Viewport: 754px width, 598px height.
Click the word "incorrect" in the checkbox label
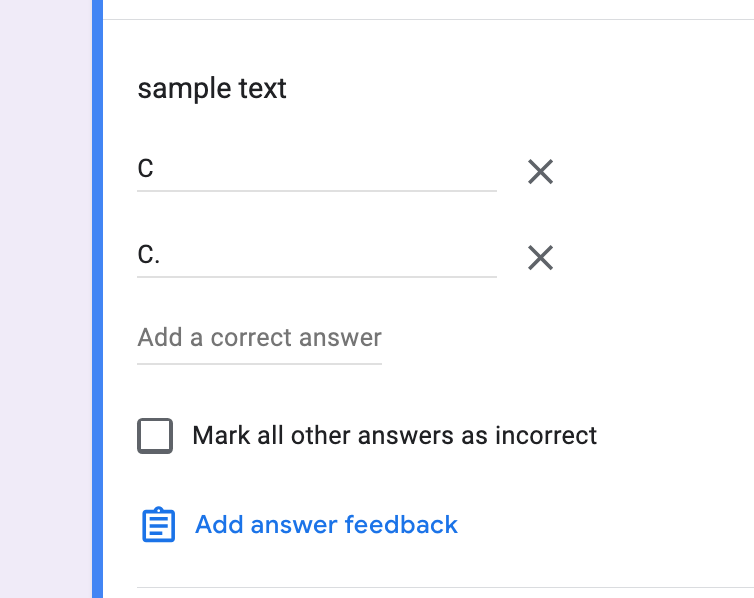(546, 436)
